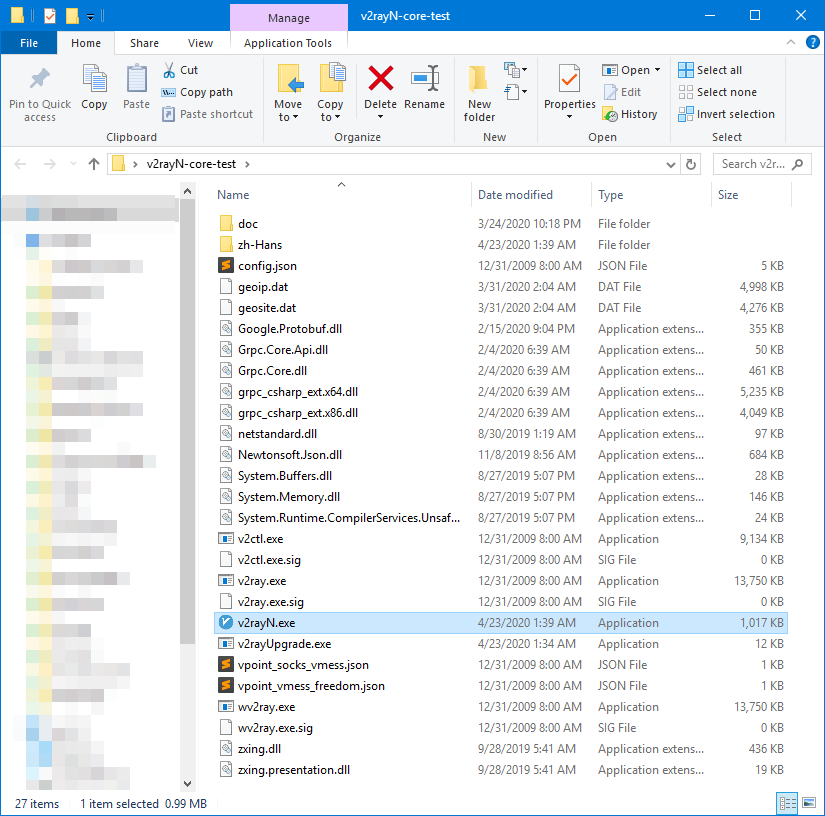This screenshot has height=816, width=825.
Task: Select Google.Protobuf.dll file
Action: point(500,329)
